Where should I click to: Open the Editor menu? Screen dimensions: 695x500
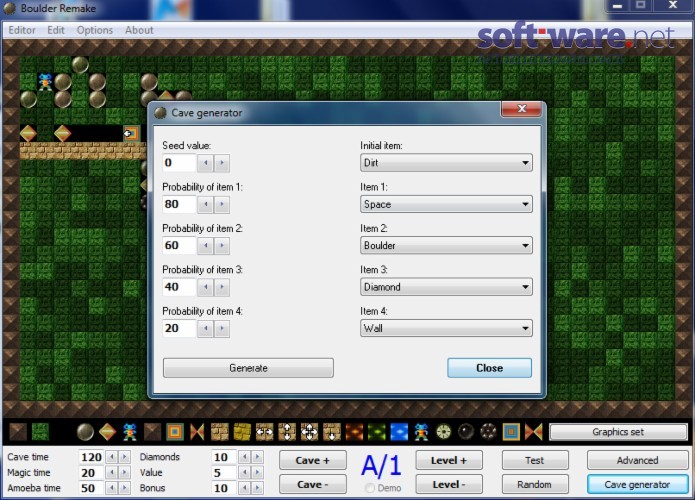pyautogui.click(x=22, y=30)
